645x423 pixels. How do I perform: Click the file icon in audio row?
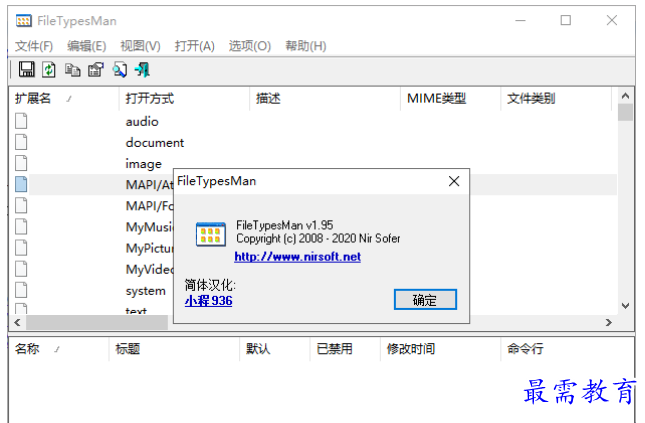(x=21, y=121)
